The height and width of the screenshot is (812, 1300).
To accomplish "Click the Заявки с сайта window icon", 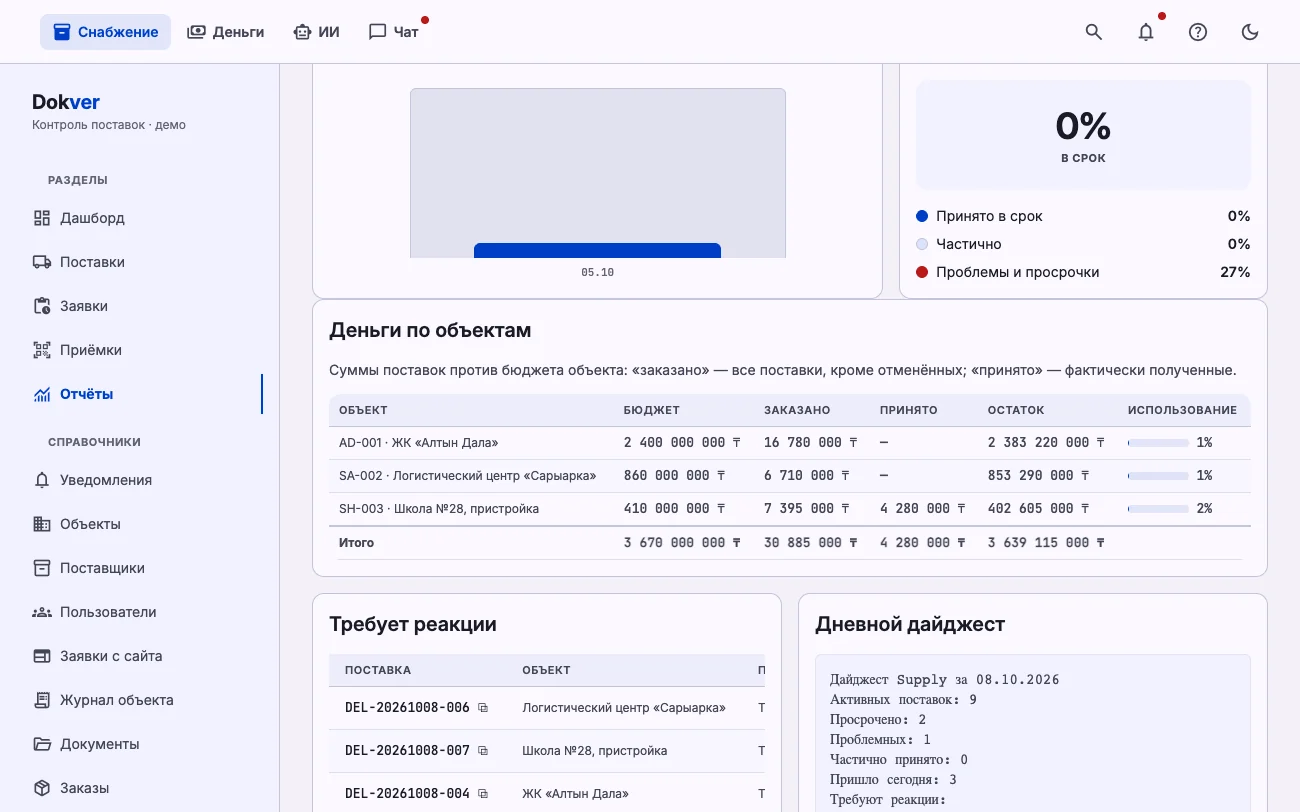I will pyautogui.click(x=41, y=656).
